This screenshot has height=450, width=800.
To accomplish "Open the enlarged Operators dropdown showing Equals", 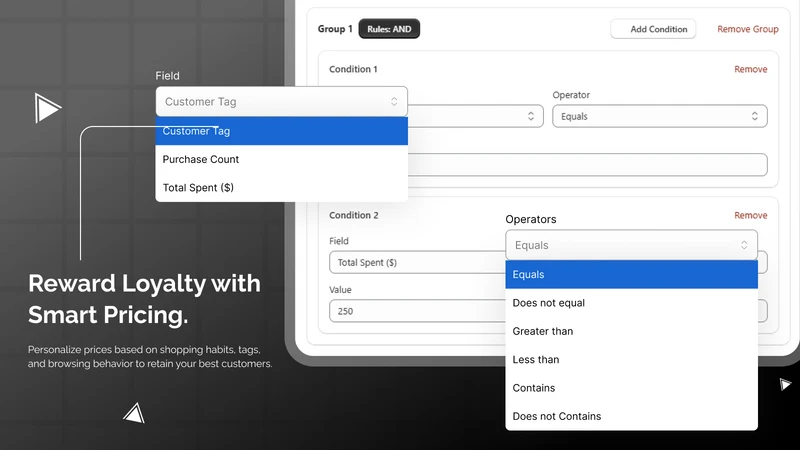I will [632, 245].
